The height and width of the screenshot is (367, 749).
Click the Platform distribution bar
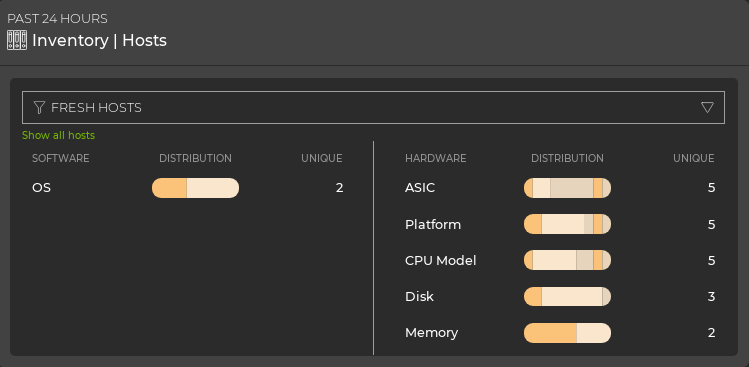567,224
